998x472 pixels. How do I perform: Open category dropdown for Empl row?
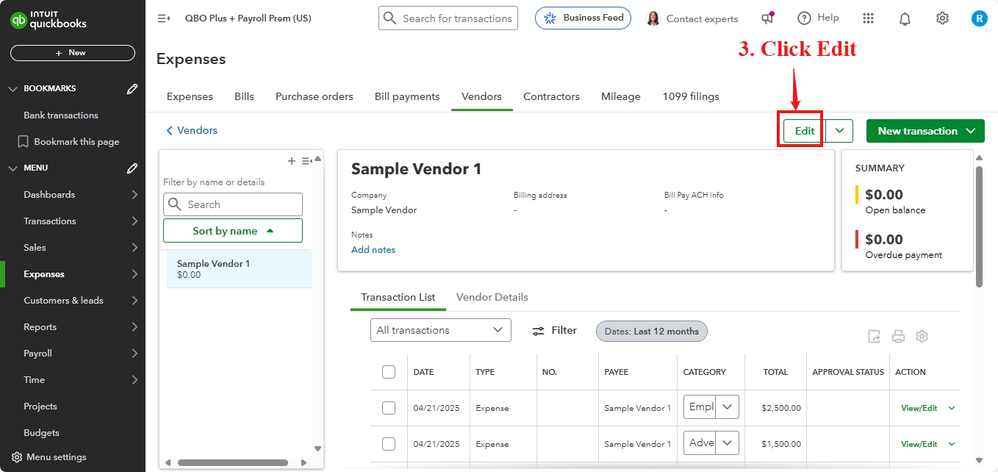pyautogui.click(x=727, y=407)
